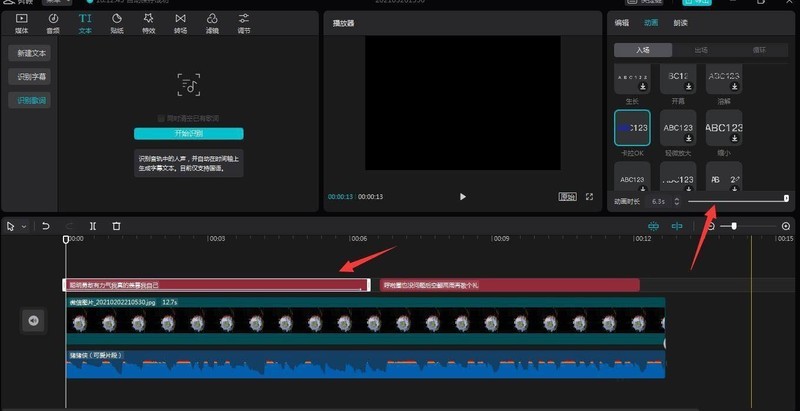Open the 转场 (Transitions) panel
Image resolution: width=800 pixels, height=411 pixels.
click(180, 23)
